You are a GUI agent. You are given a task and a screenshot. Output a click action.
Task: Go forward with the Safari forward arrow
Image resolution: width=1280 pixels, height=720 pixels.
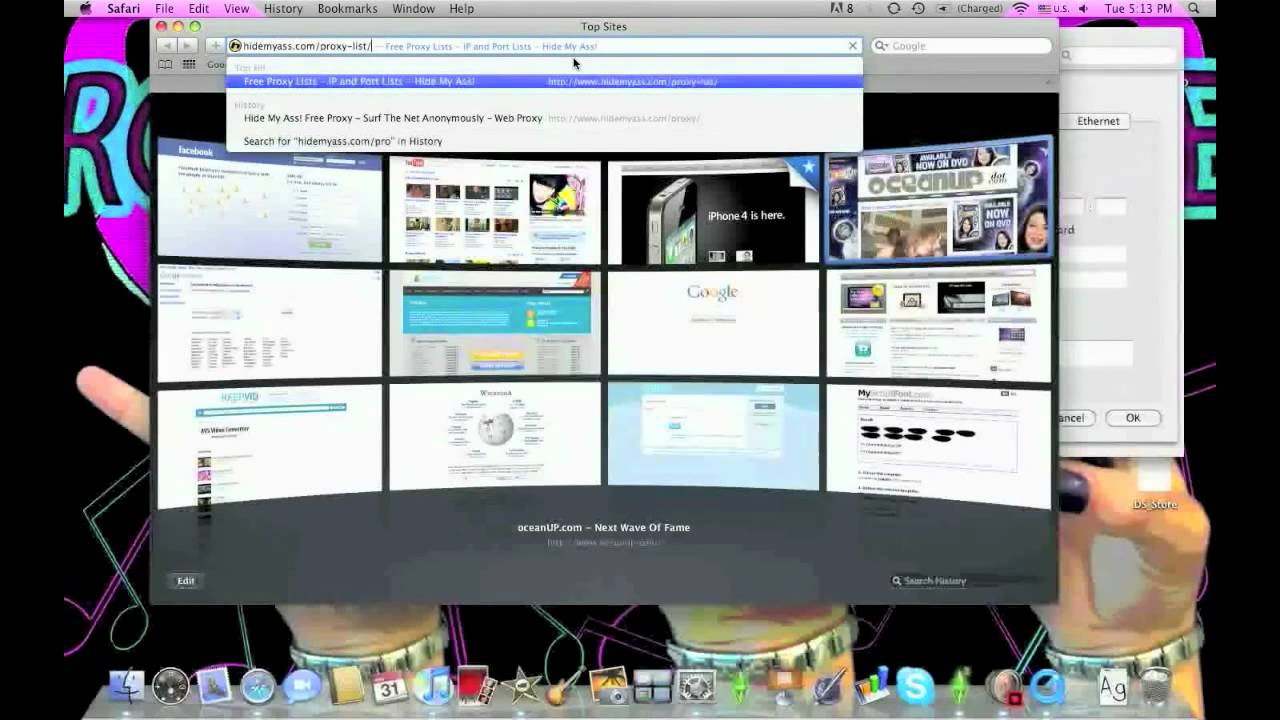coord(188,46)
